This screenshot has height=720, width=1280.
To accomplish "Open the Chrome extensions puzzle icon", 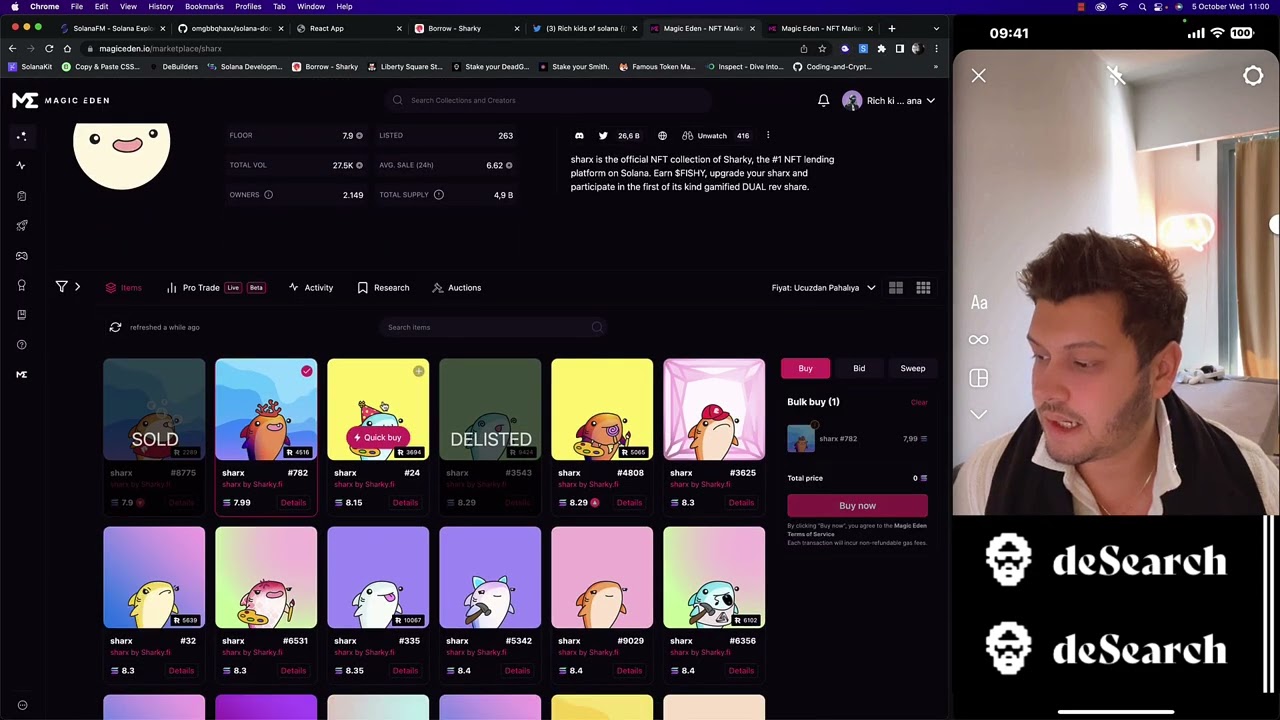I will (x=881, y=48).
